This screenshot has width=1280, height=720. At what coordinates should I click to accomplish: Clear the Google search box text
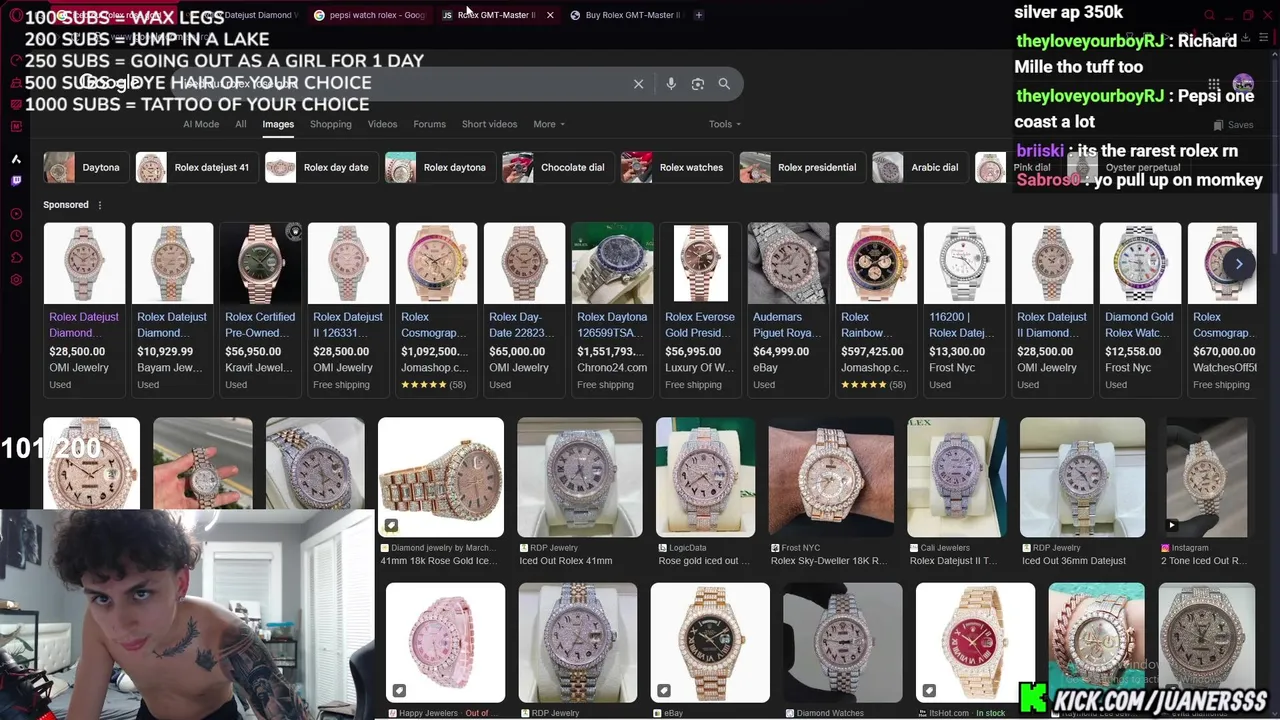click(638, 84)
